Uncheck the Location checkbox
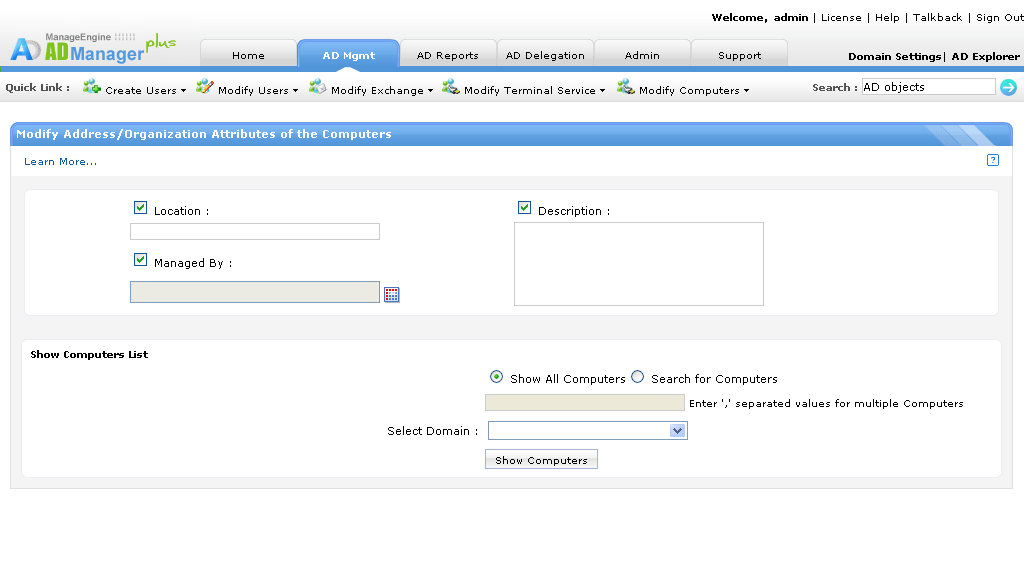Viewport: 1024px width, 573px height. pyautogui.click(x=141, y=208)
